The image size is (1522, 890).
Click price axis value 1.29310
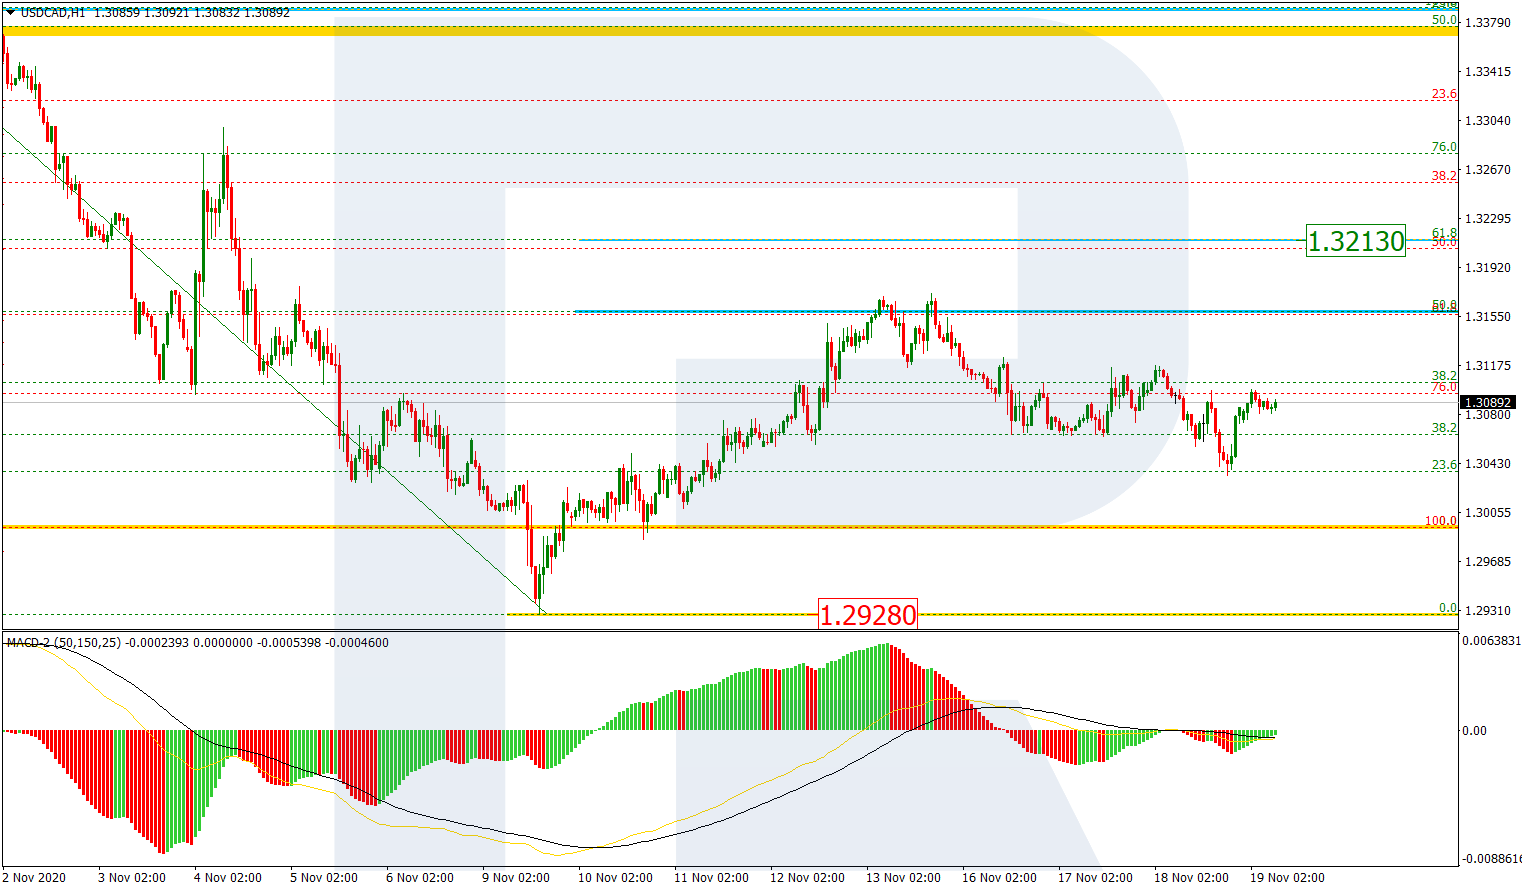(1487, 611)
